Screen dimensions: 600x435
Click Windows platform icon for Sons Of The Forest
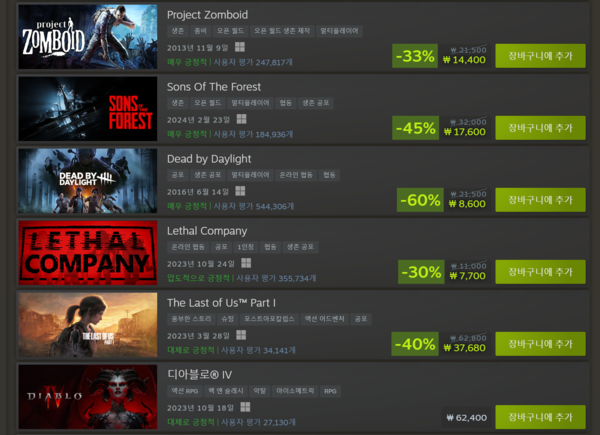click(241, 119)
